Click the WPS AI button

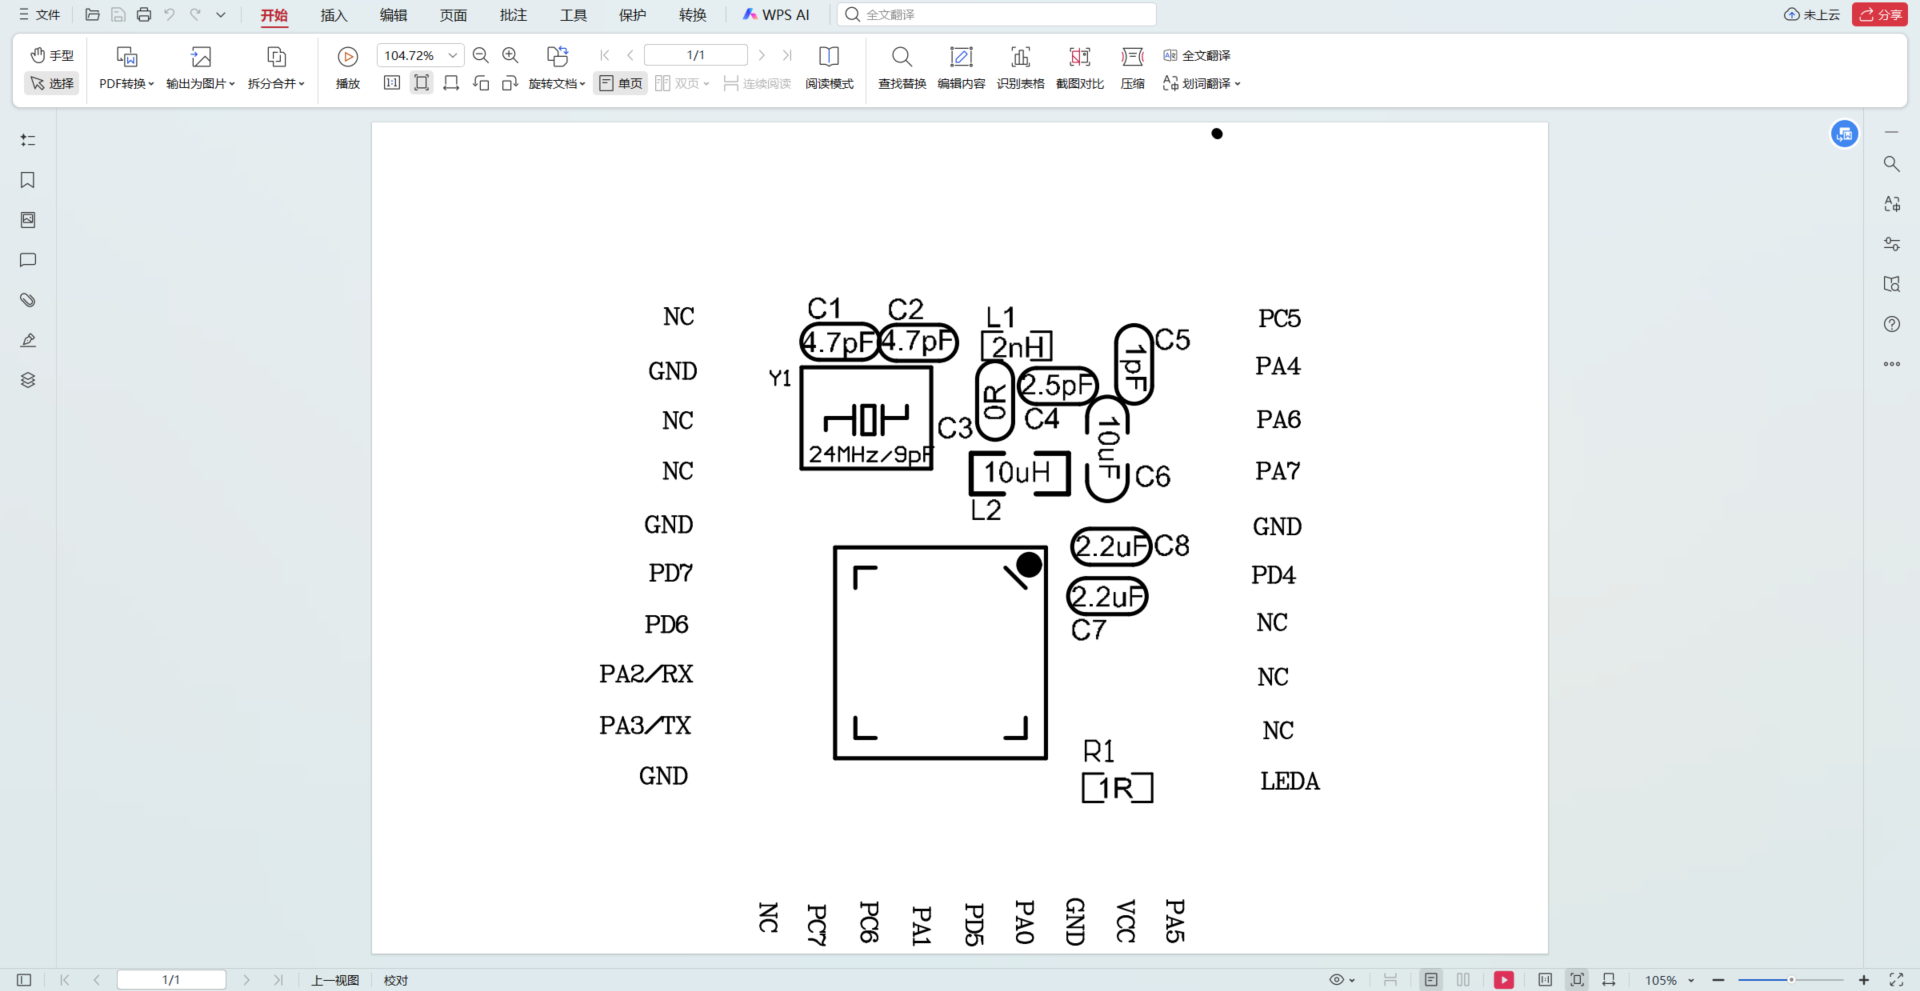click(776, 15)
